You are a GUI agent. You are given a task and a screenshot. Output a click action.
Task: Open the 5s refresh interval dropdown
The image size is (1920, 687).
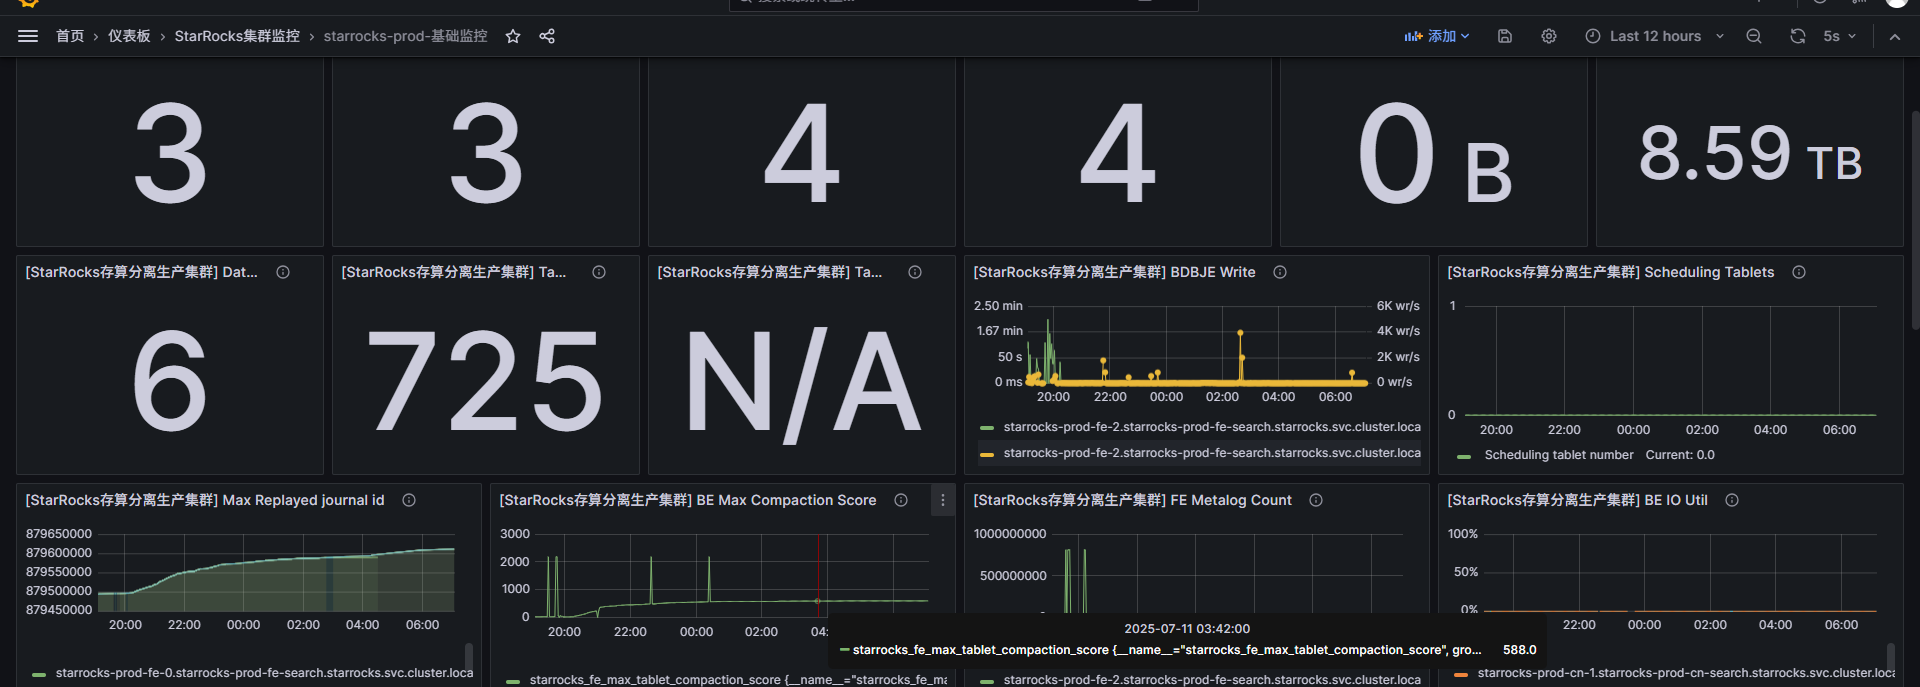coord(1839,36)
